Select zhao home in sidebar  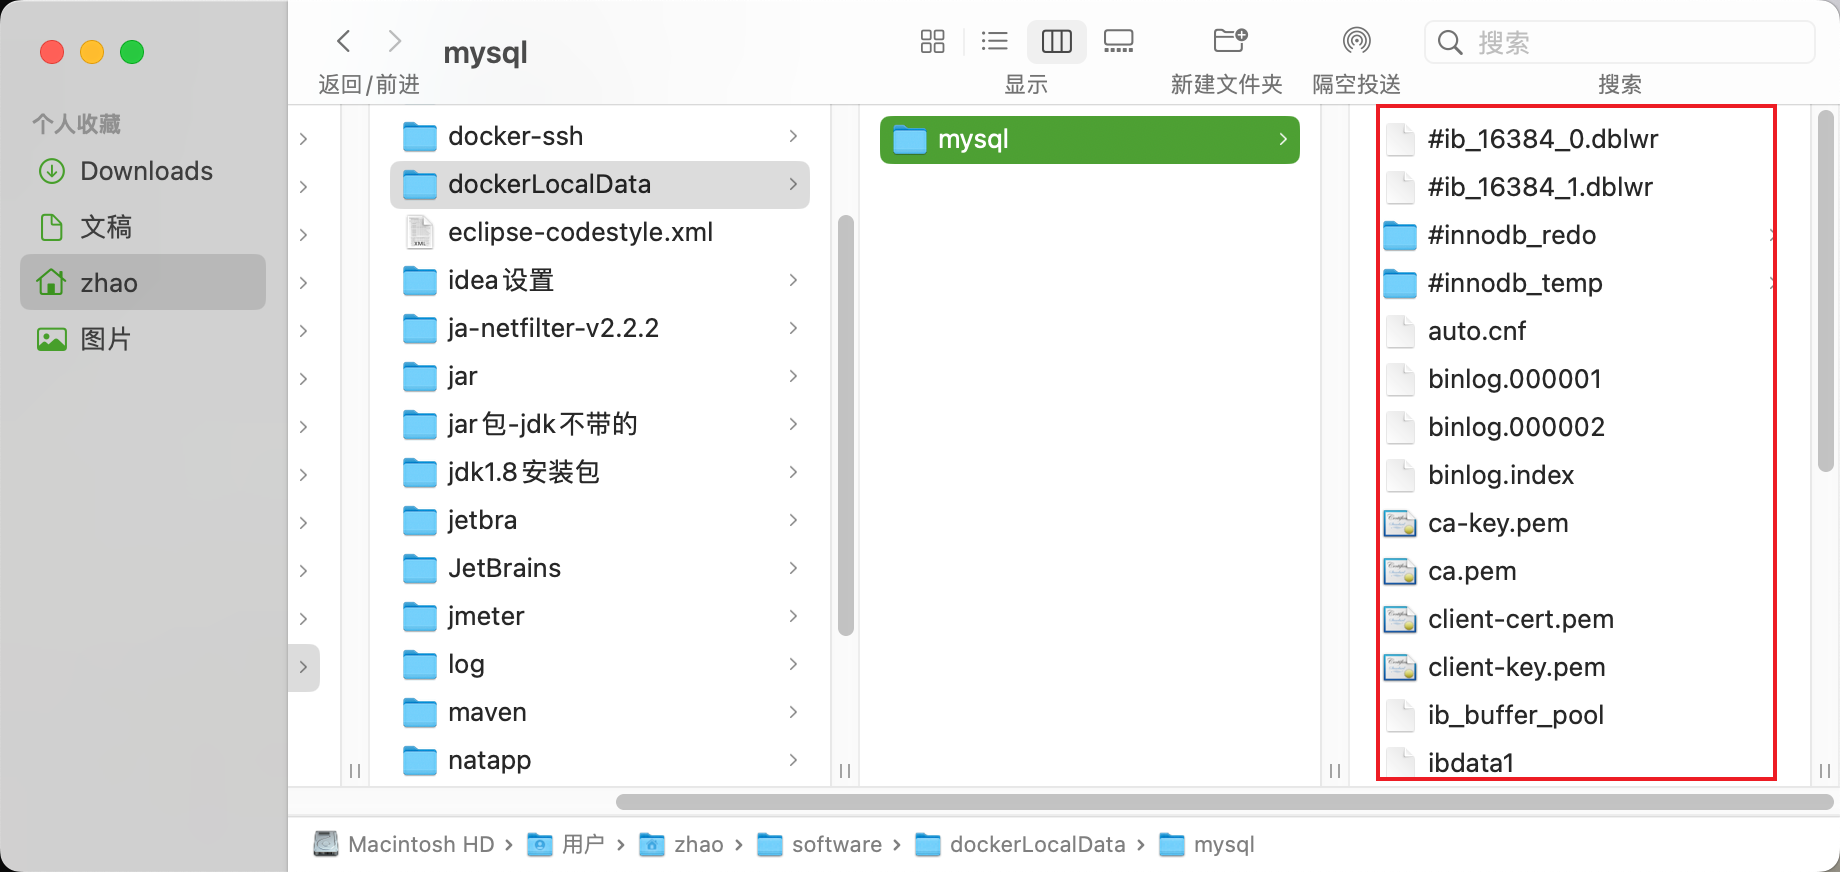point(143,282)
